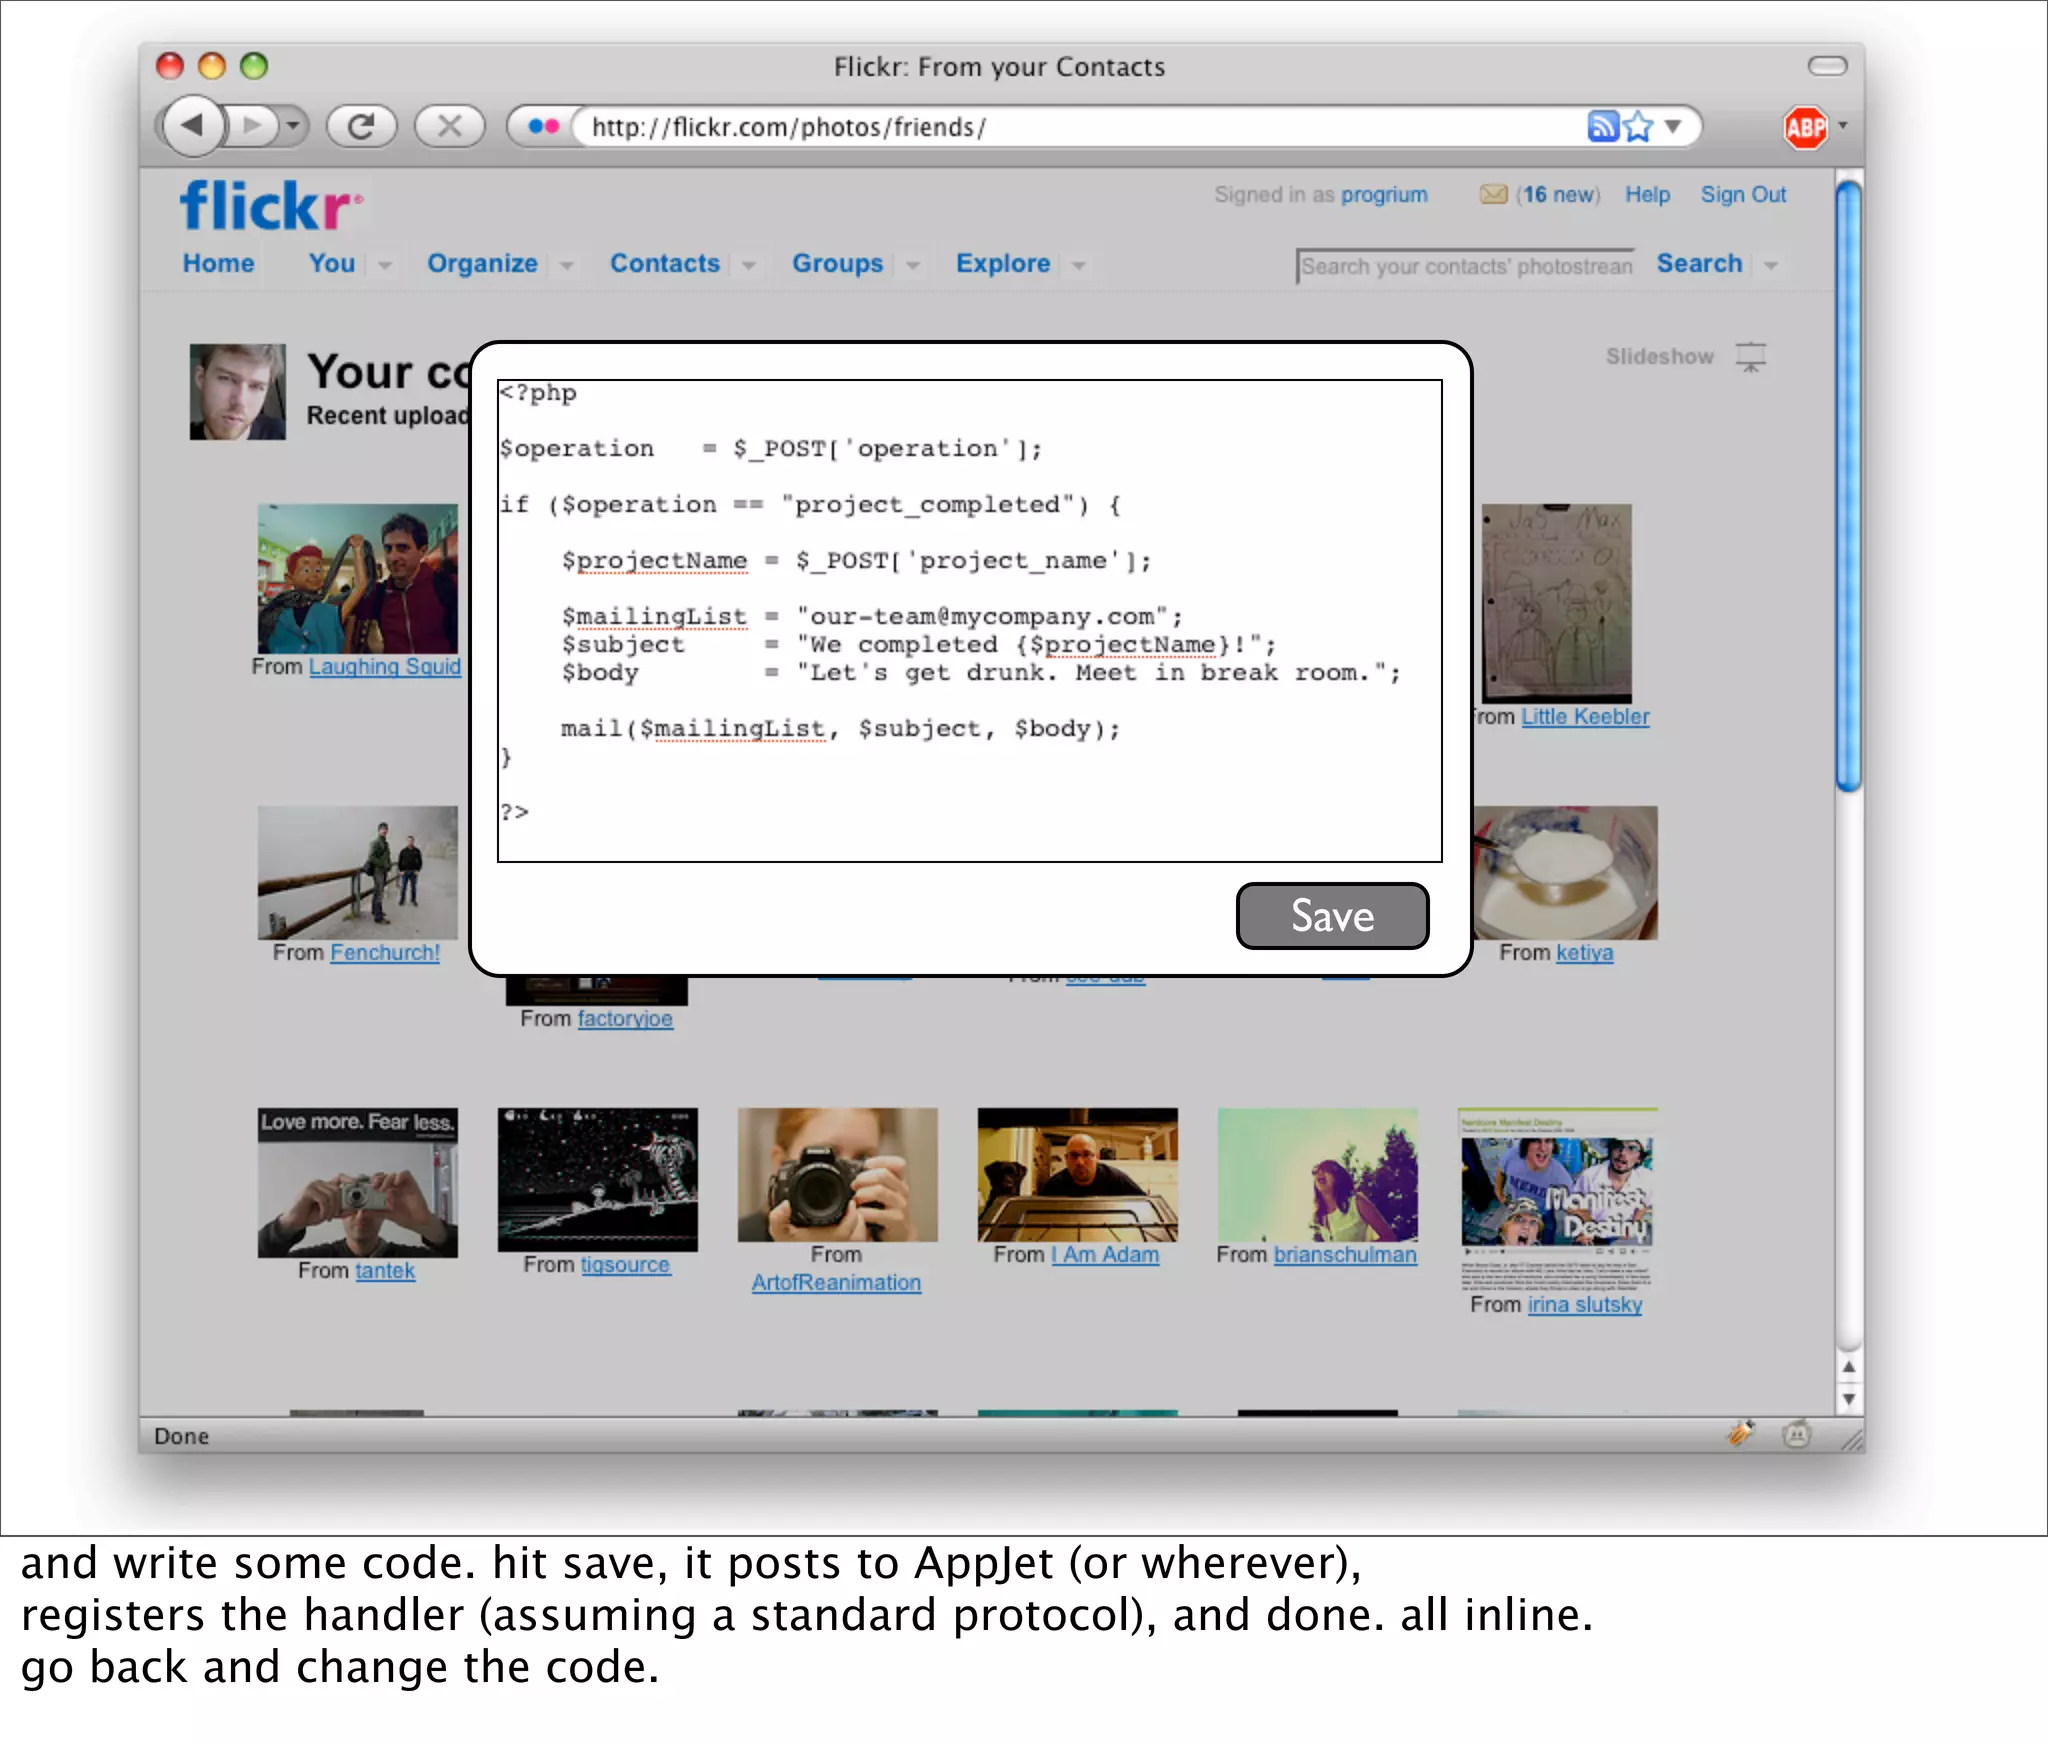Click the contacts' photostream search field
The width and height of the screenshot is (2048, 1744).
[1465, 266]
